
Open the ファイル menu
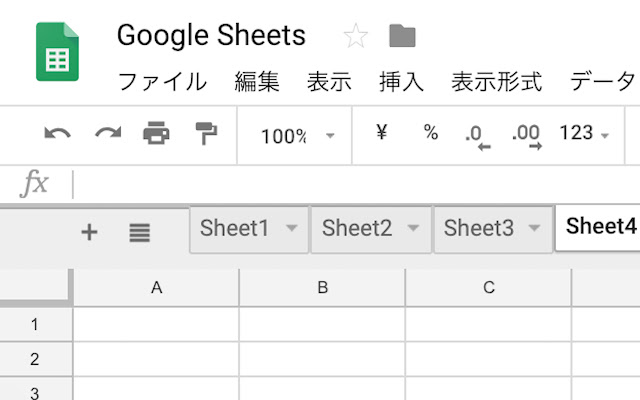coord(162,82)
